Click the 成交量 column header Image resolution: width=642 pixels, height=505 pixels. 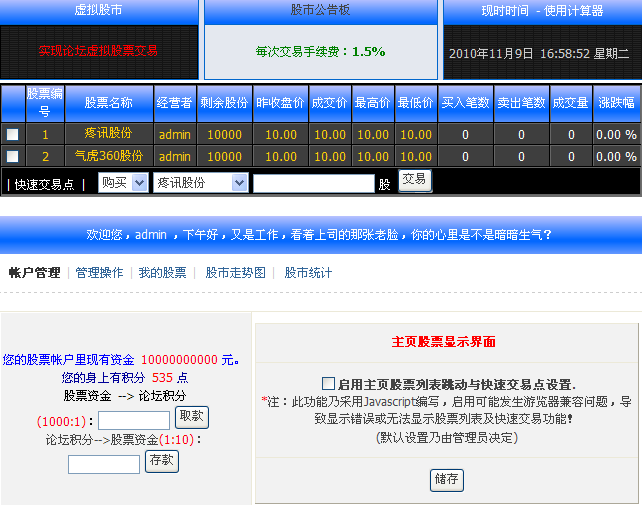[571, 103]
